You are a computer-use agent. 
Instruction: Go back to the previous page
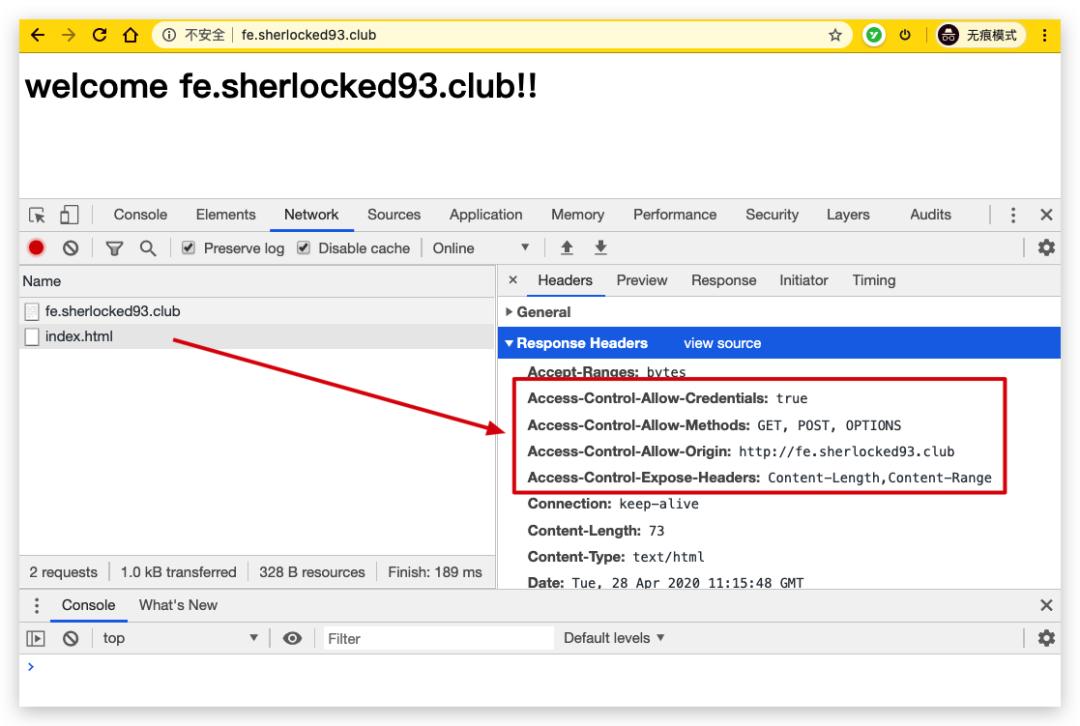(x=38, y=34)
